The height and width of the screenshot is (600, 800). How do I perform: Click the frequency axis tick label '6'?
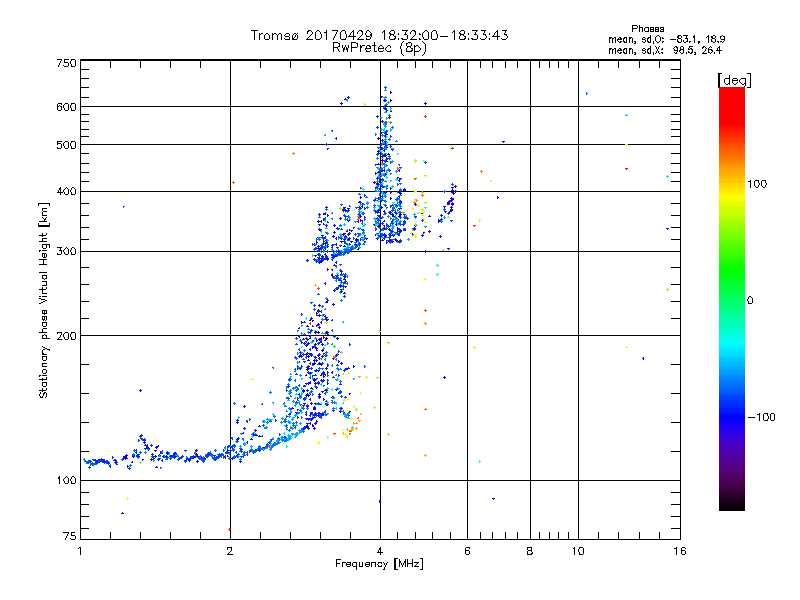tap(467, 551)
